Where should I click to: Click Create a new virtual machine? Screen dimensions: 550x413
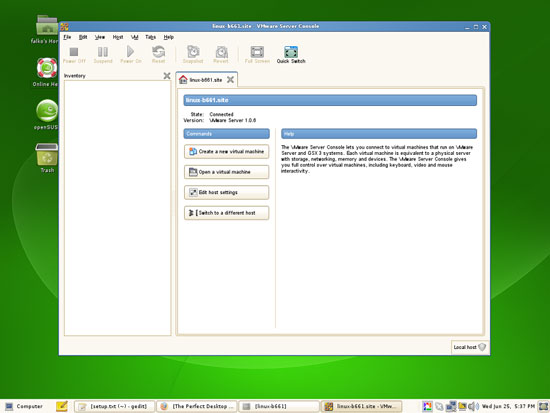pyautogui.click(x=227, y=152)
